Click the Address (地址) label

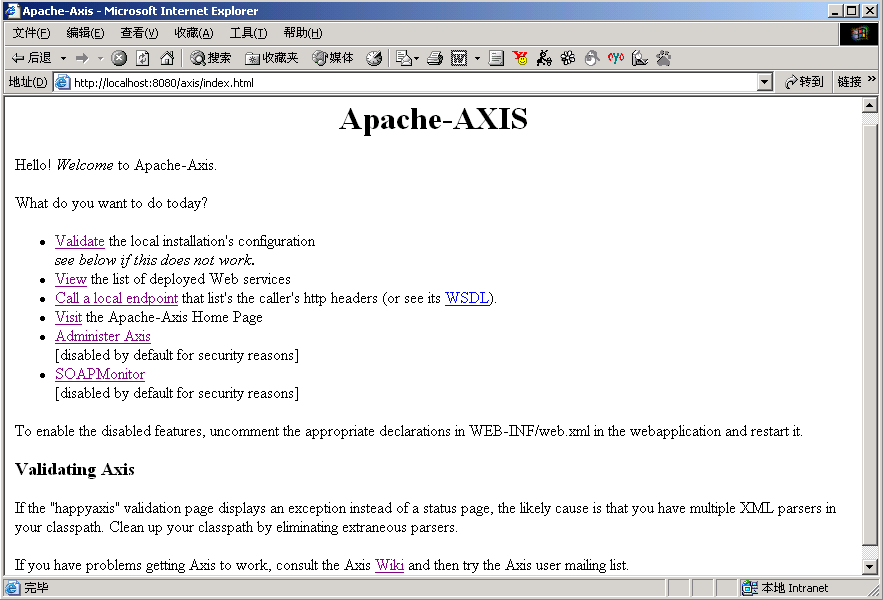point(28,82)
